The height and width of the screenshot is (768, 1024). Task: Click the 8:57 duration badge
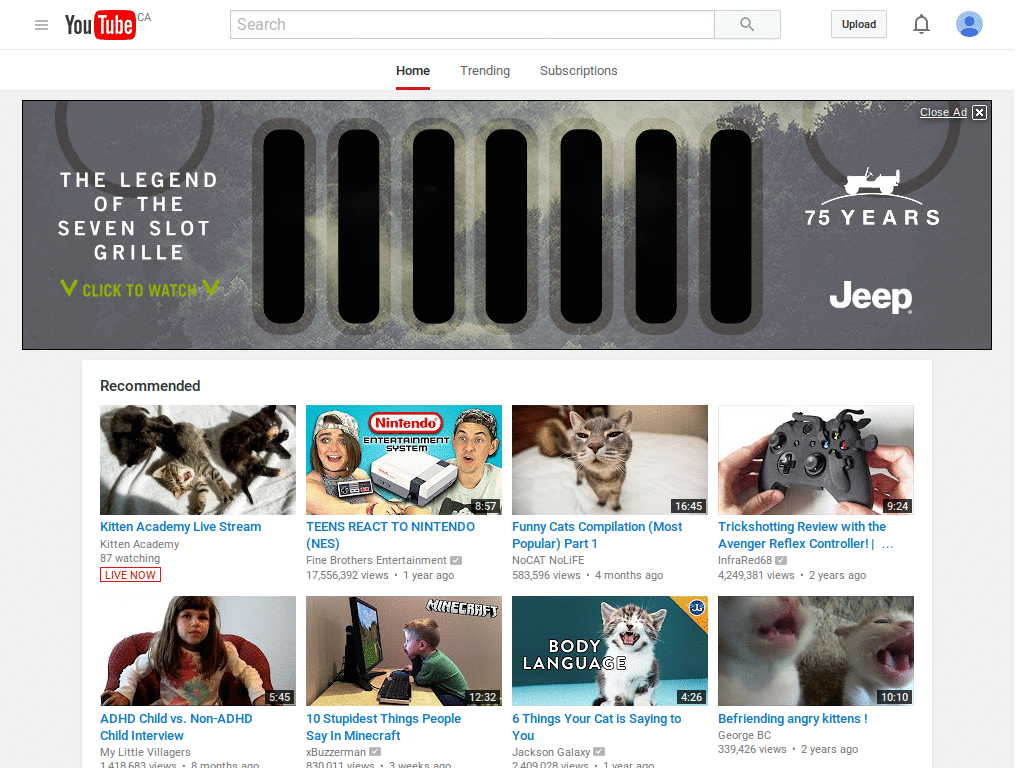(485, 506)
